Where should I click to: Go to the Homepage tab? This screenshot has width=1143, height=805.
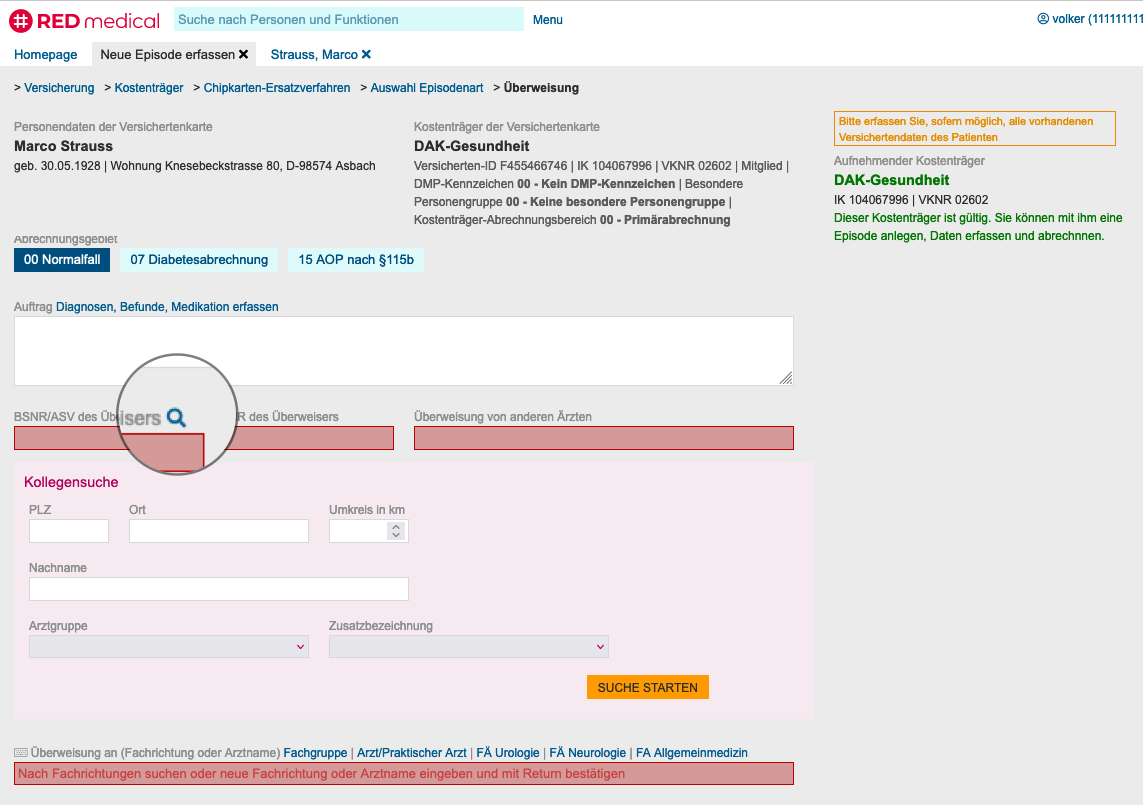[46, 55]
